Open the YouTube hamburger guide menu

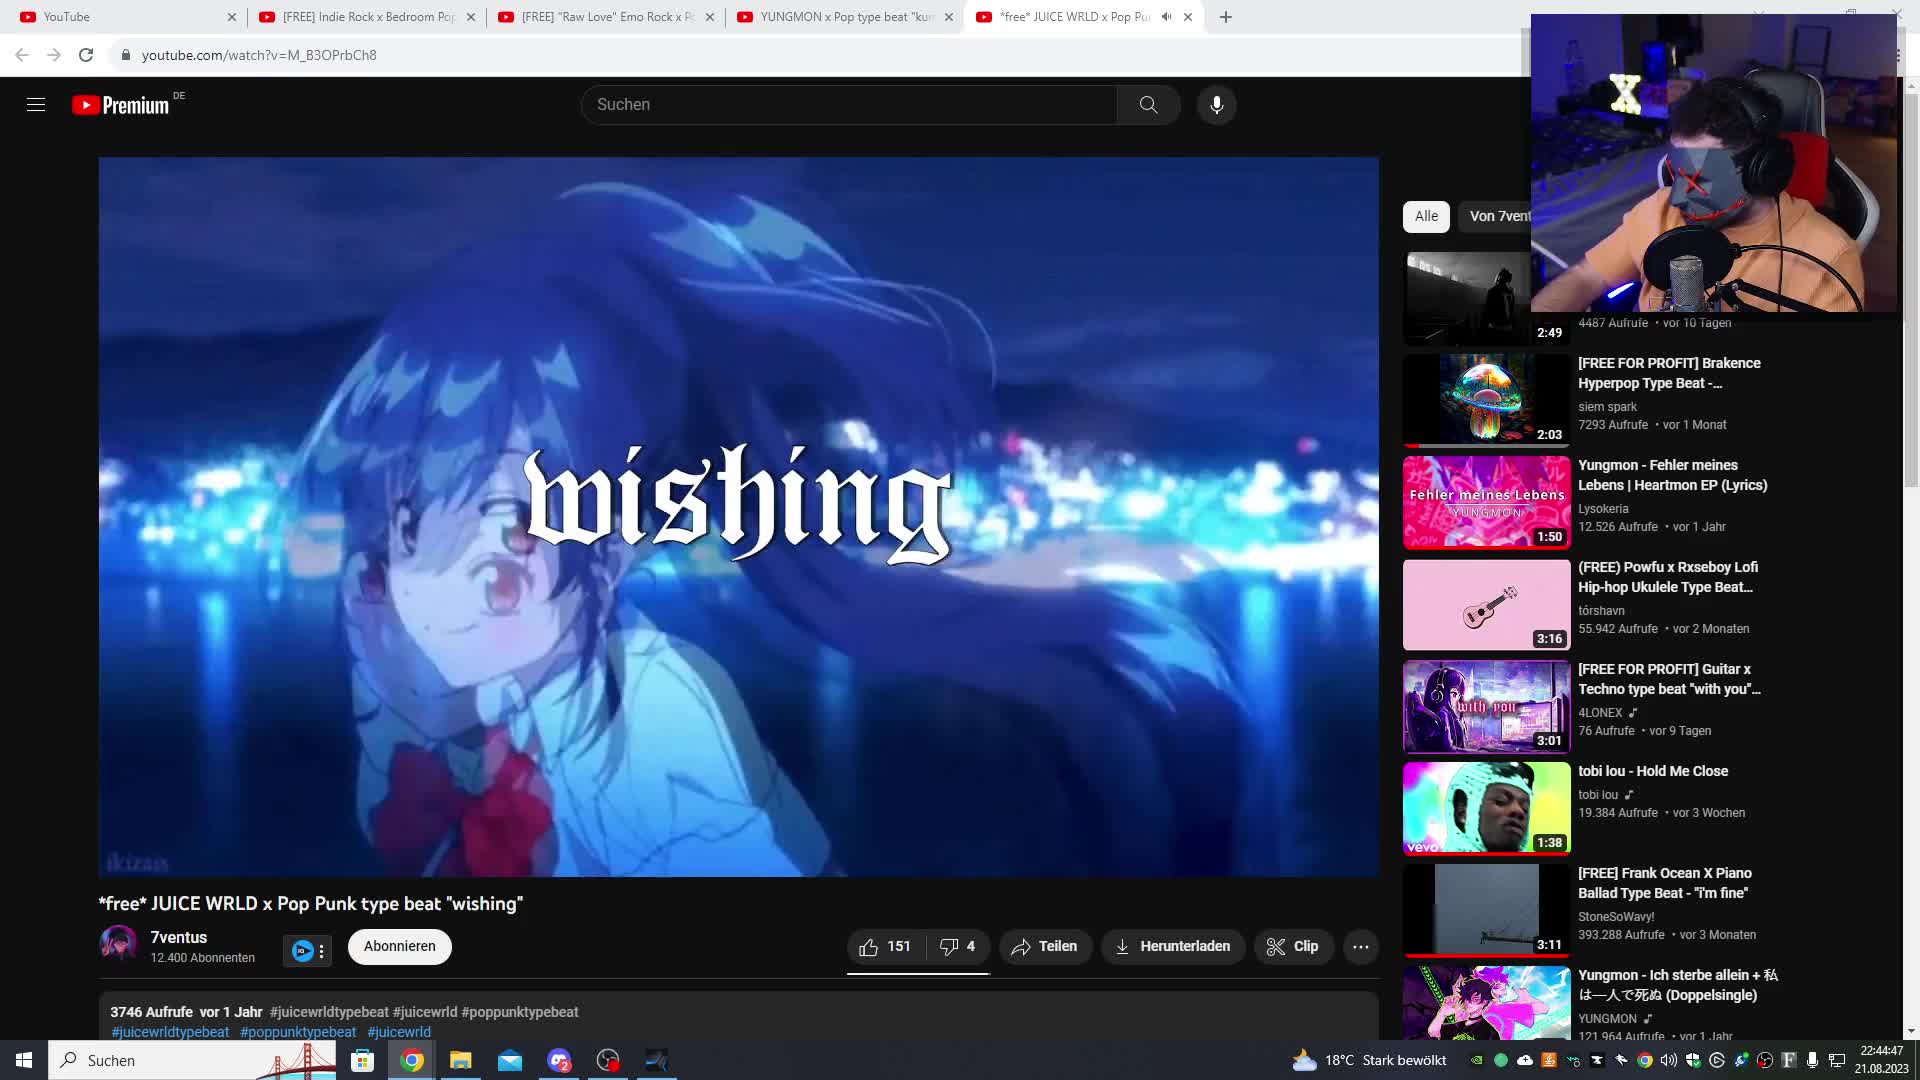(x=36, y=105)
